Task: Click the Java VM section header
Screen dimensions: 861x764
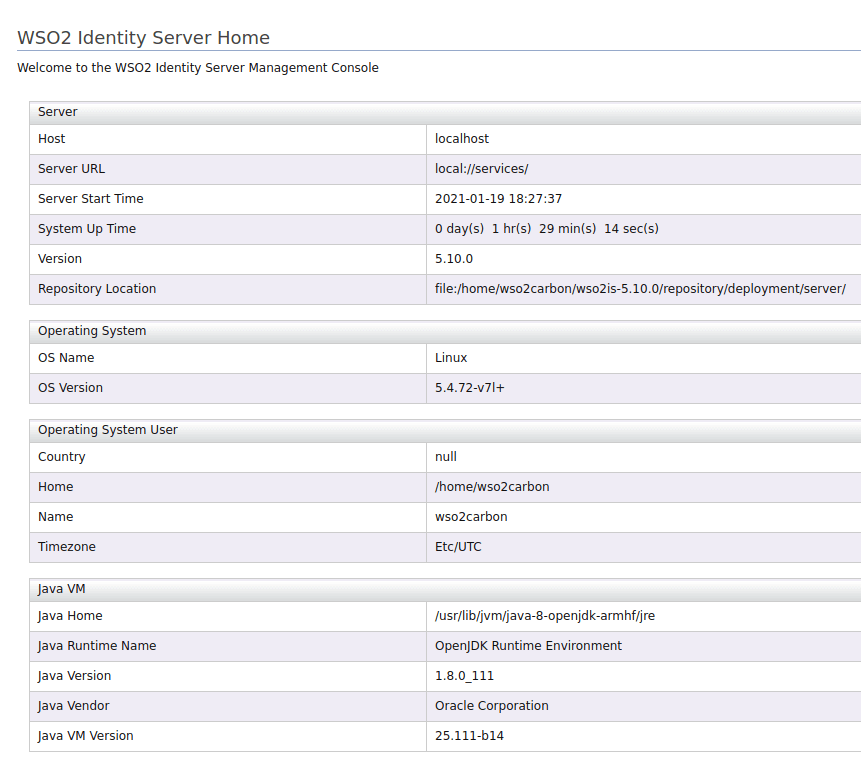Action: click(62, 589)
